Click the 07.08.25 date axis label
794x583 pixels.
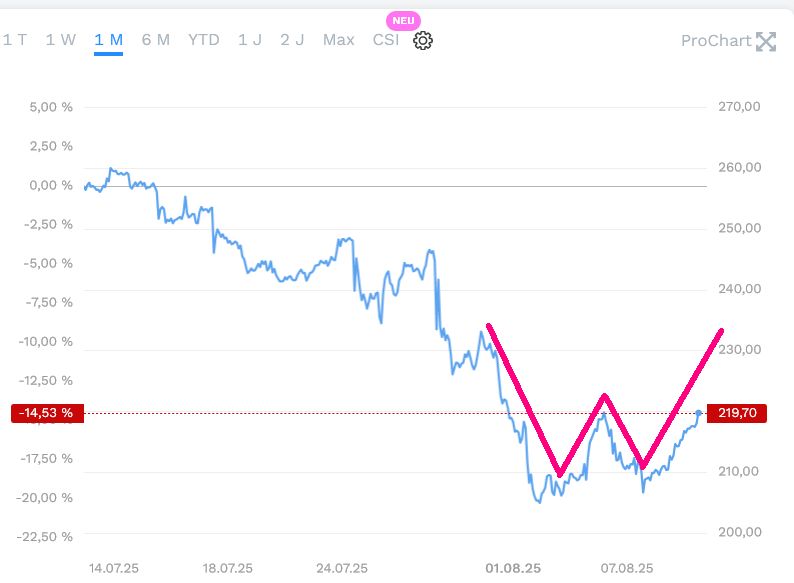[627, 568]
